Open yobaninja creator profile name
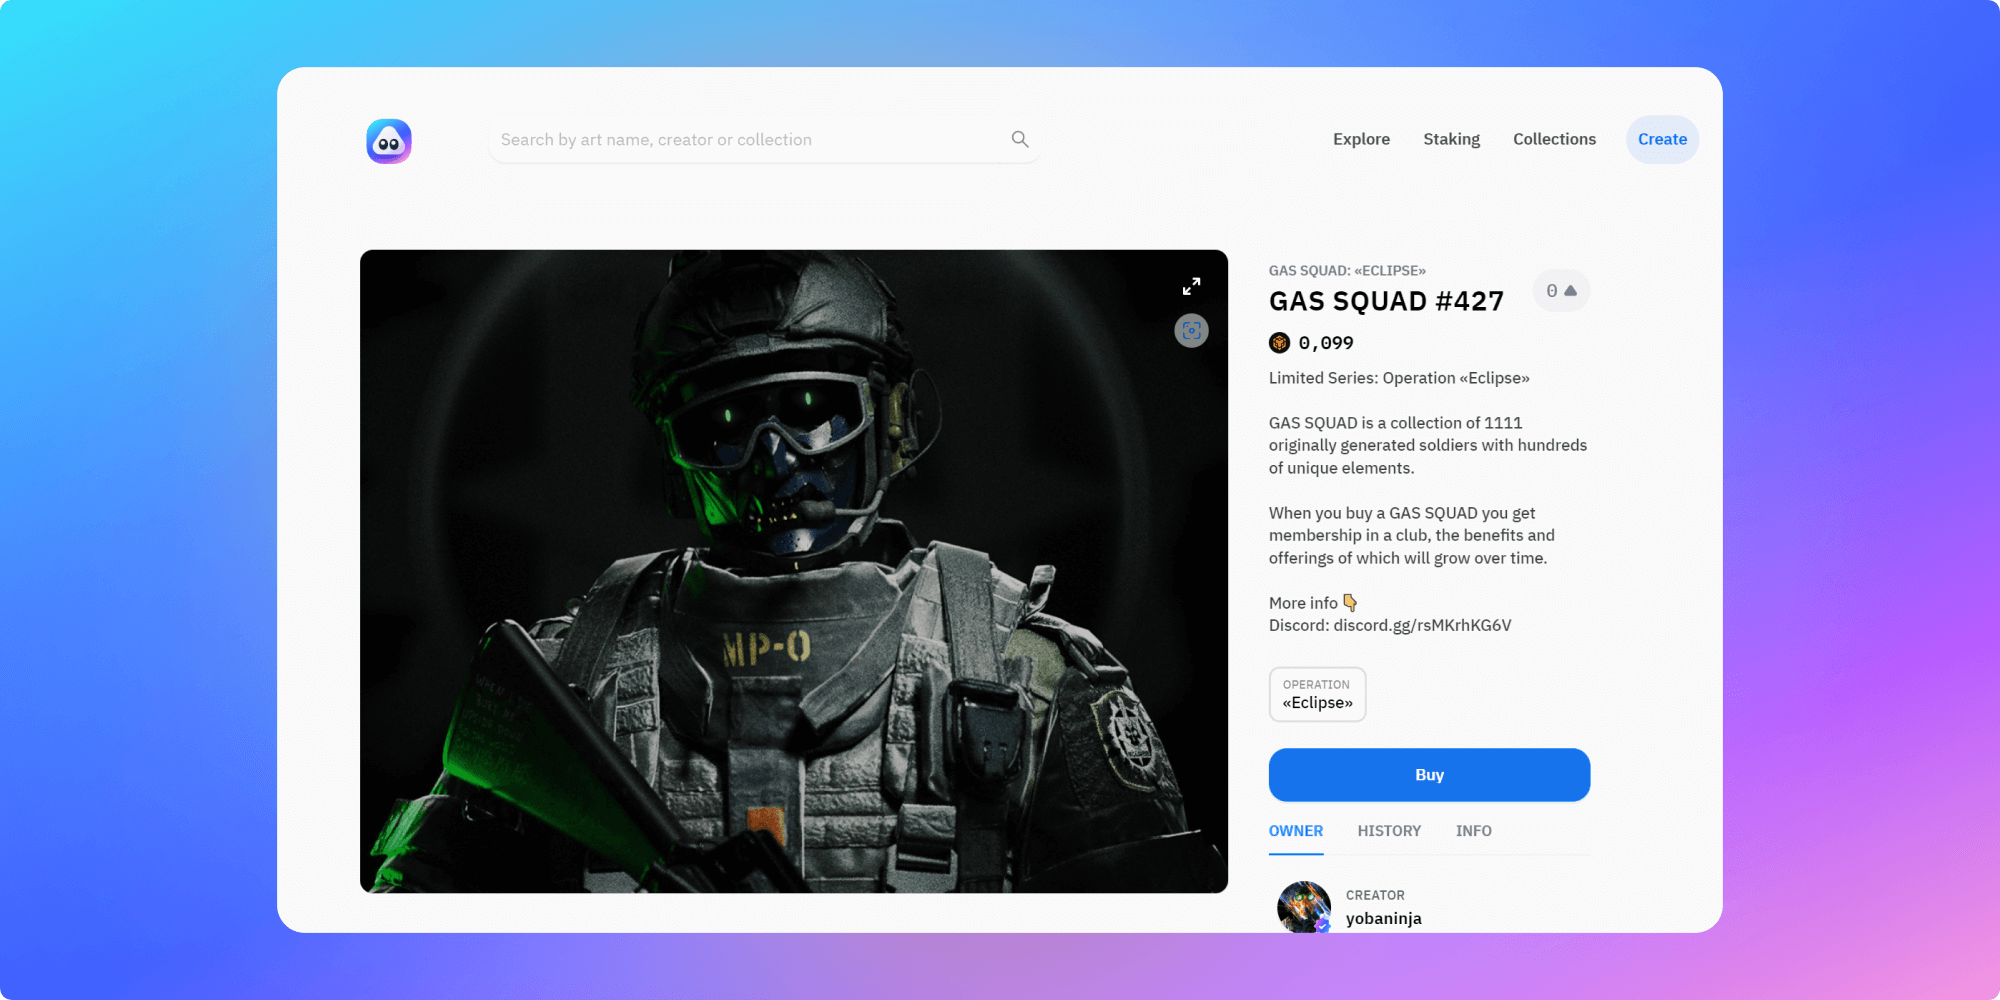The width and height of the screenshot is (2000, 1000). (1383, 918)
